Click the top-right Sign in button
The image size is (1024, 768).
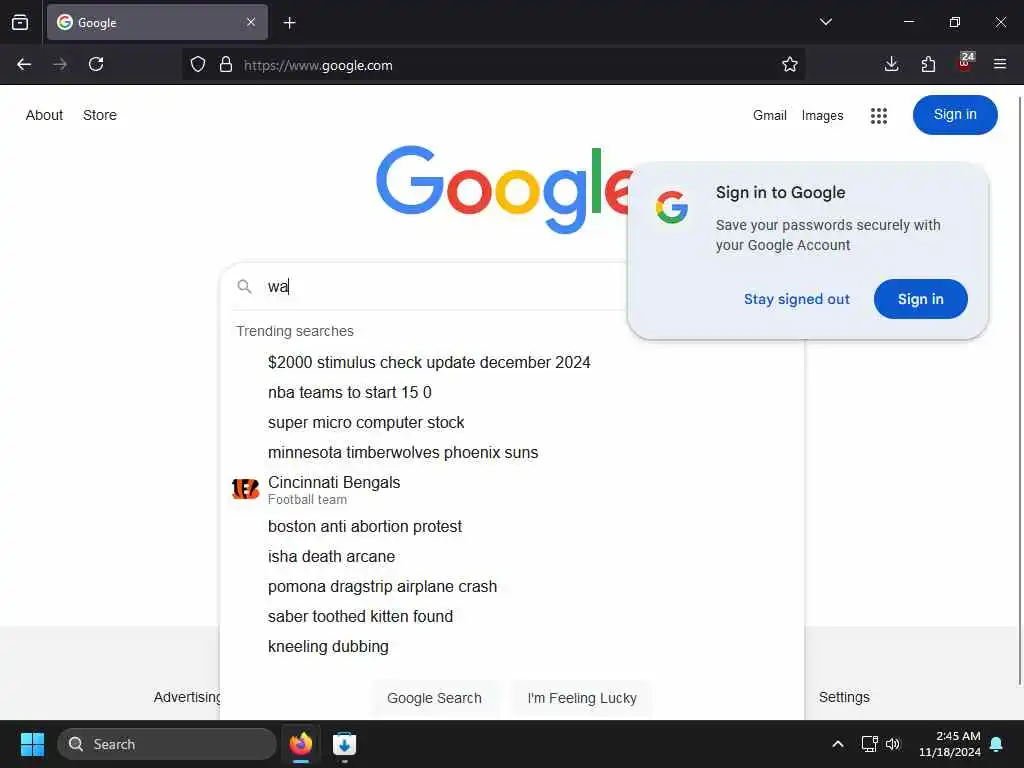955,115
